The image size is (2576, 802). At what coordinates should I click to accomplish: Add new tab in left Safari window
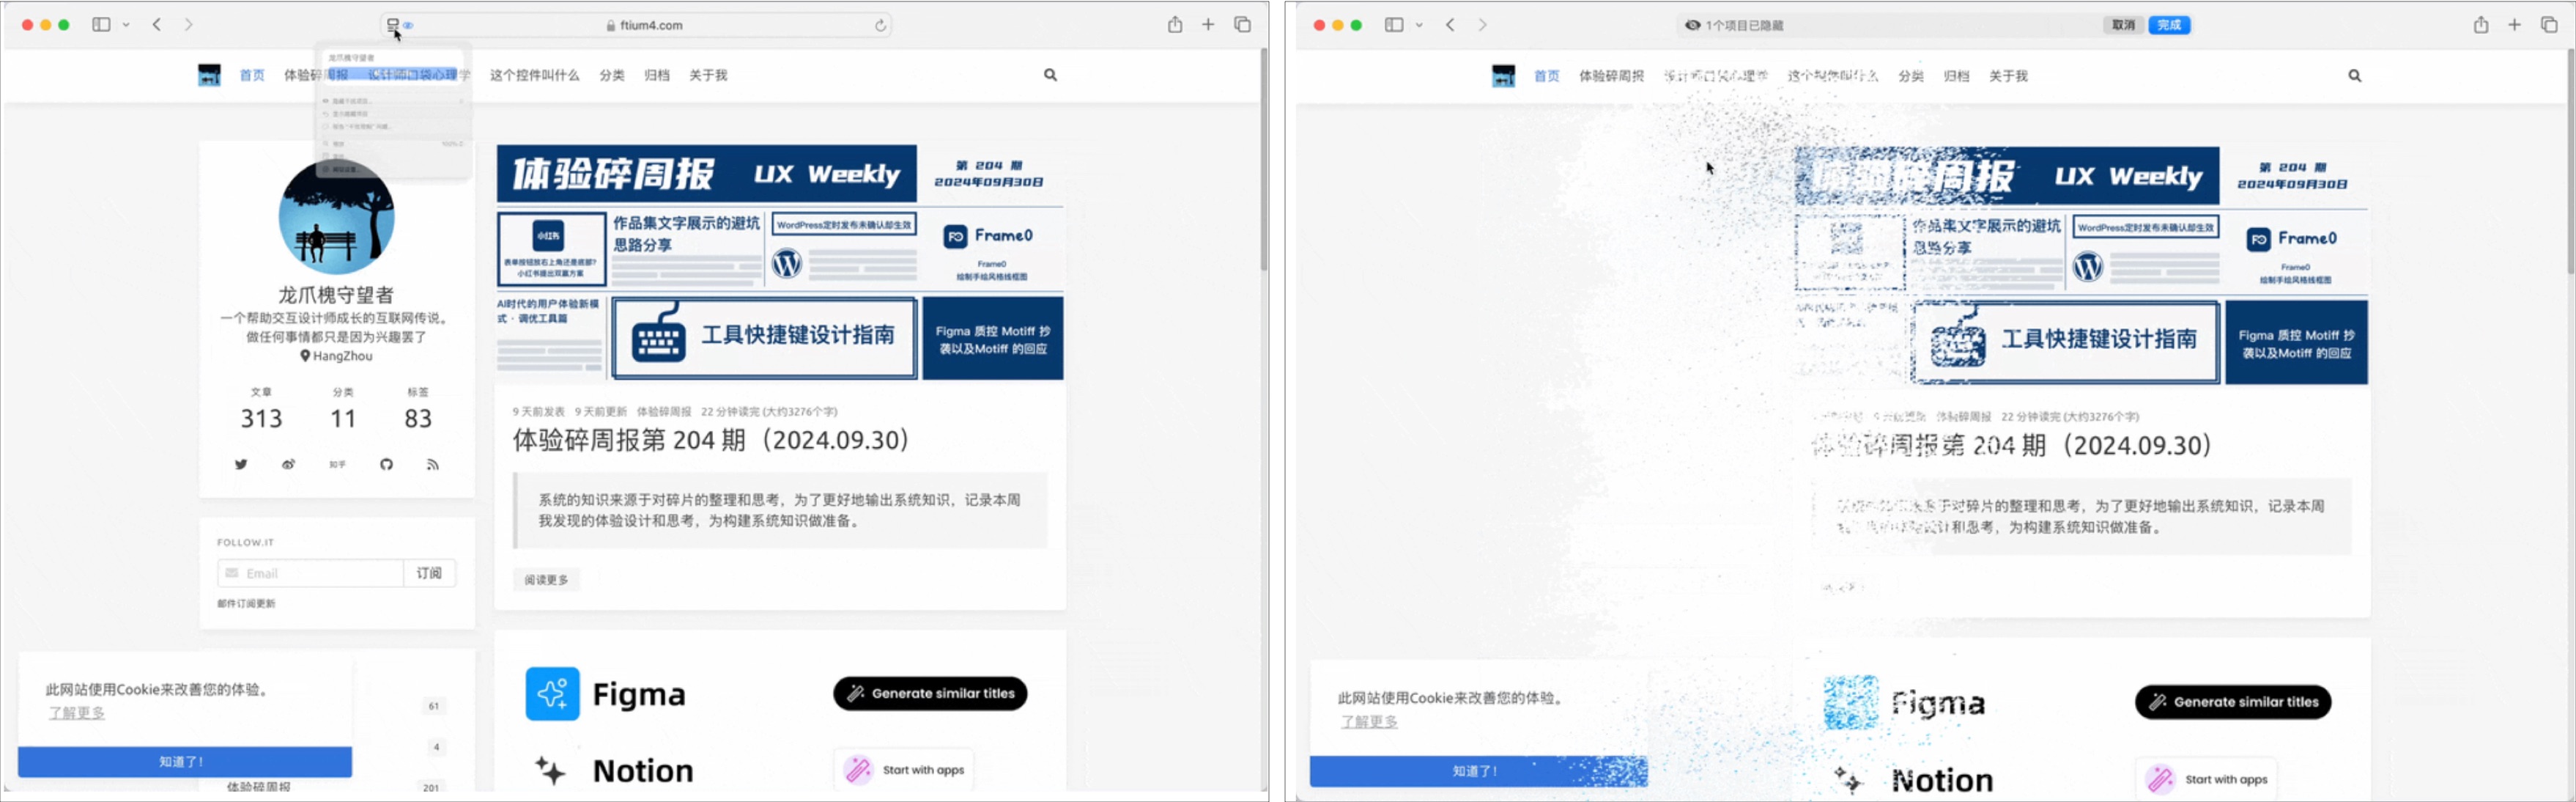click(x=1208, y=25)
